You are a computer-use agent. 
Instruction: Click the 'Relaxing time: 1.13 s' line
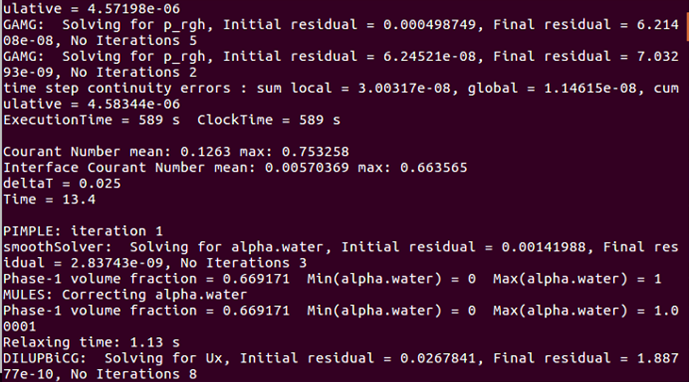[x=91, y=342]
